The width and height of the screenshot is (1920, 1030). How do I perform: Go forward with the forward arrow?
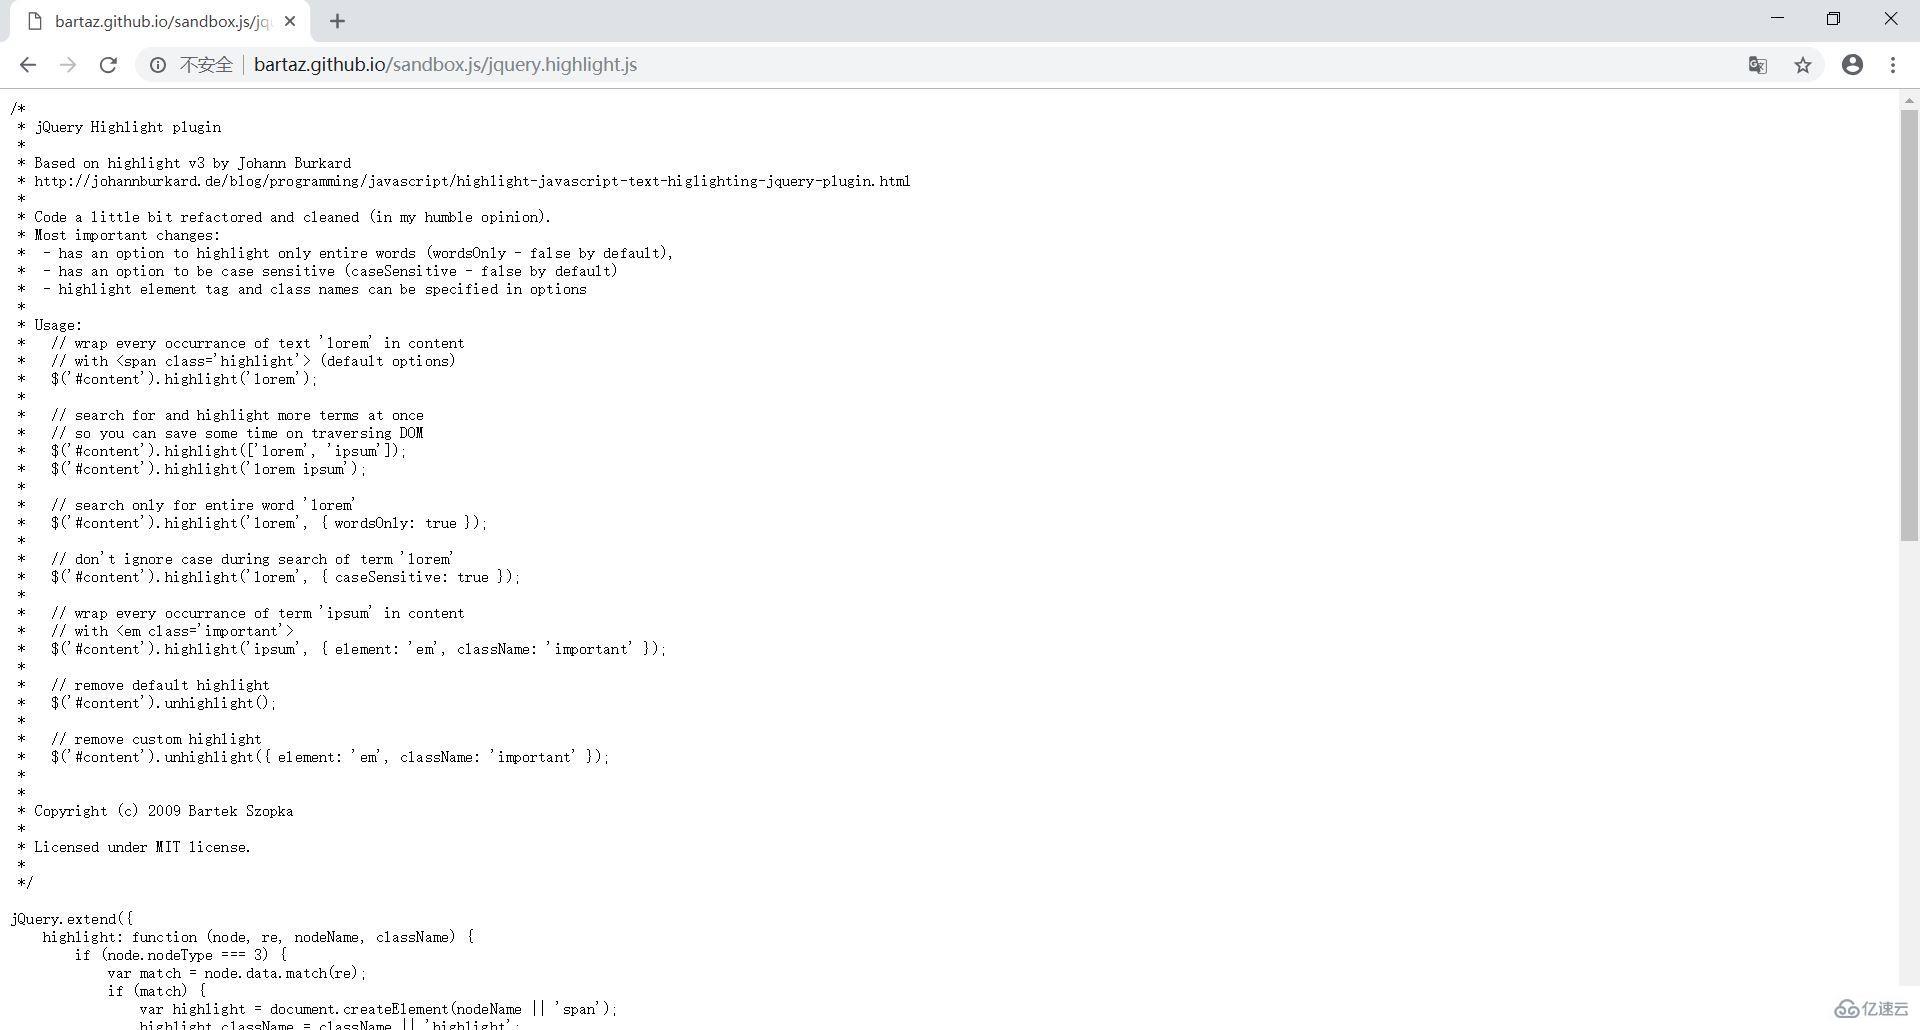pyautogui.click(x=68, y=65)
